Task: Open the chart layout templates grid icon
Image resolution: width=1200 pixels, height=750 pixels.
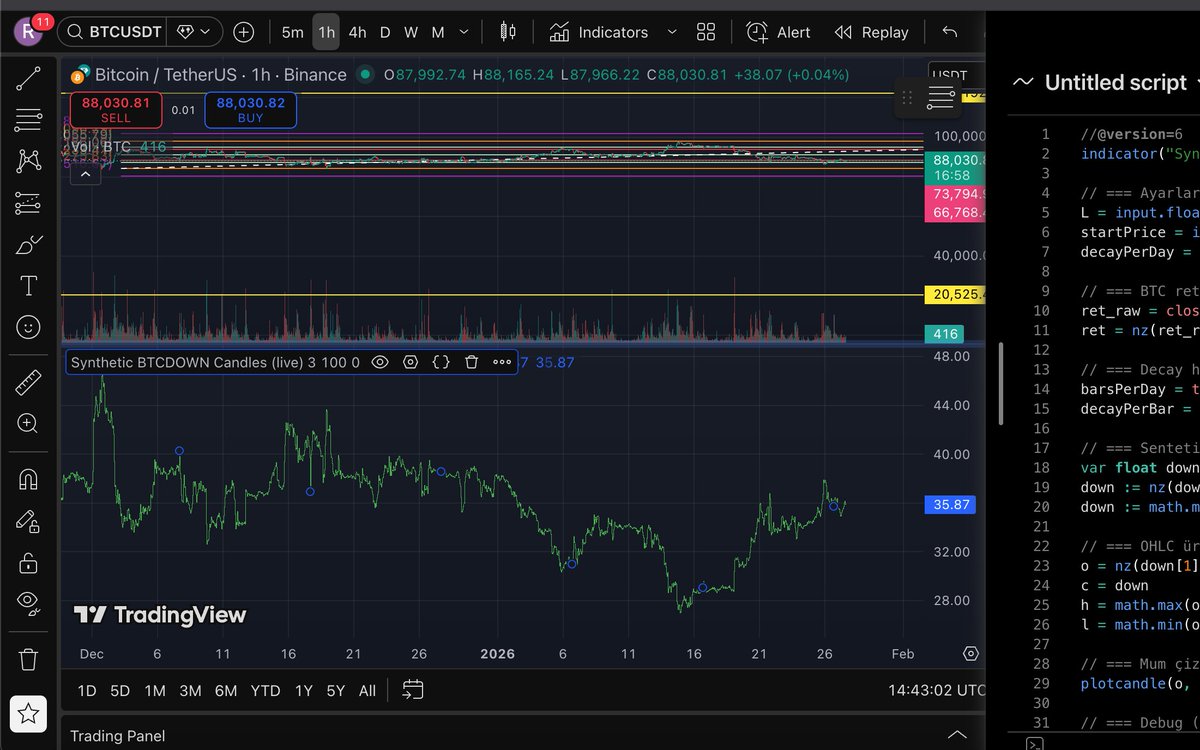Action: pos(706,32)
